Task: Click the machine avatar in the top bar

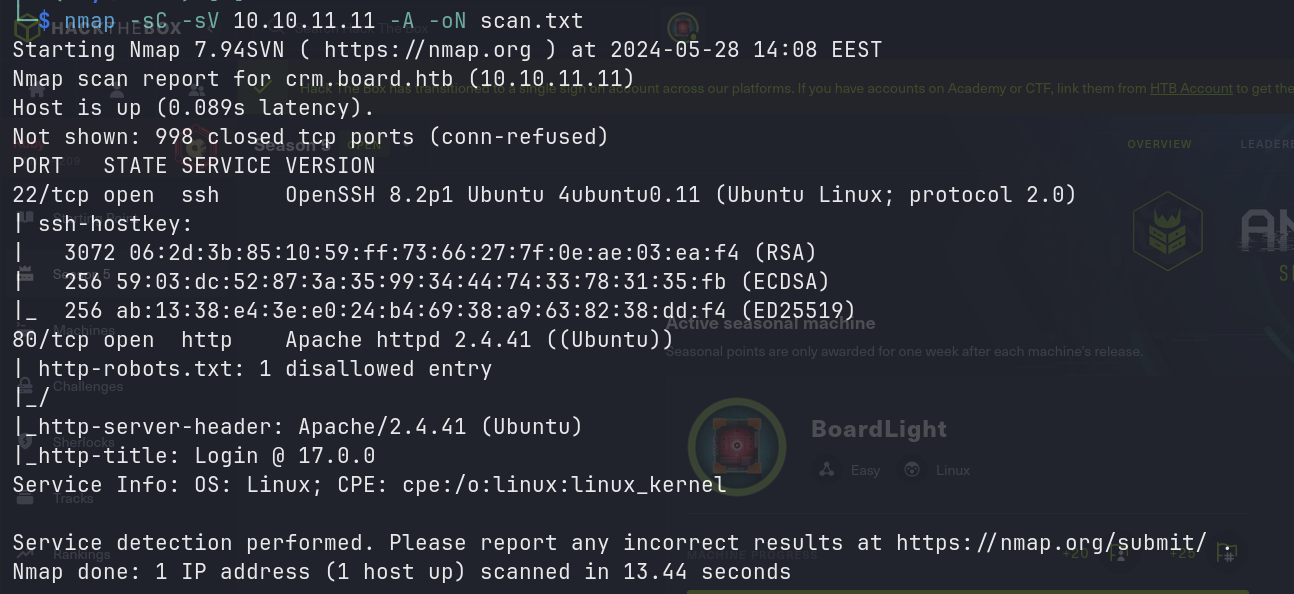Action: point(683,27)
